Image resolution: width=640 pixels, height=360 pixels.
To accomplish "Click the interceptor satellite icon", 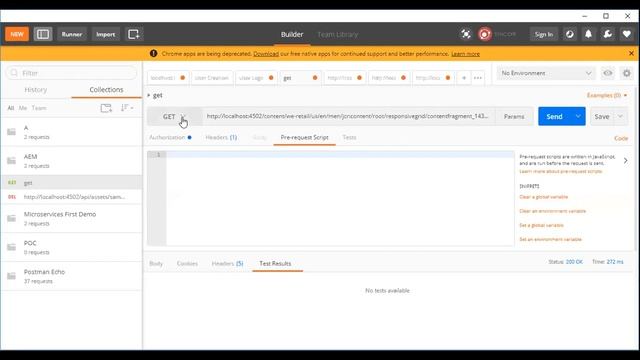I will [x=466, y=34].
